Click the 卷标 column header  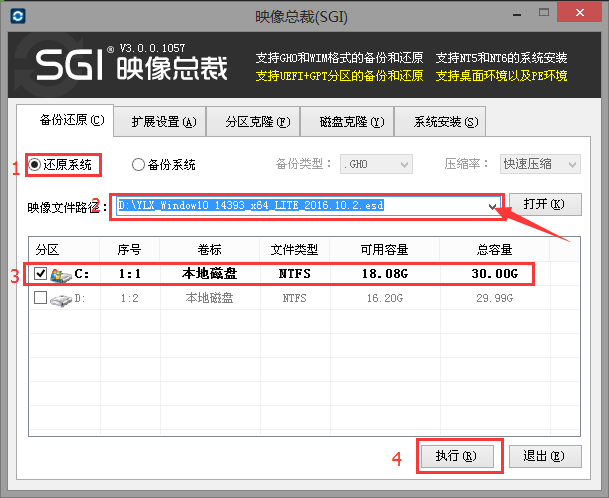[209, 249]
